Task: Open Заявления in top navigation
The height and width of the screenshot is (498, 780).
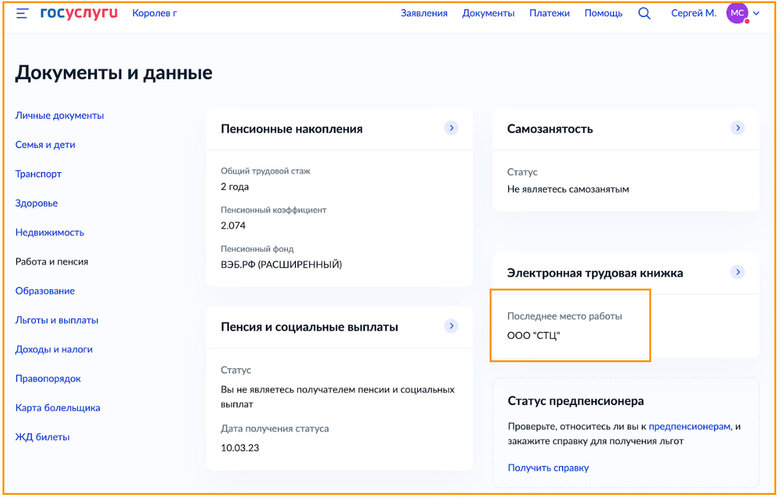Action: [424, 14]
